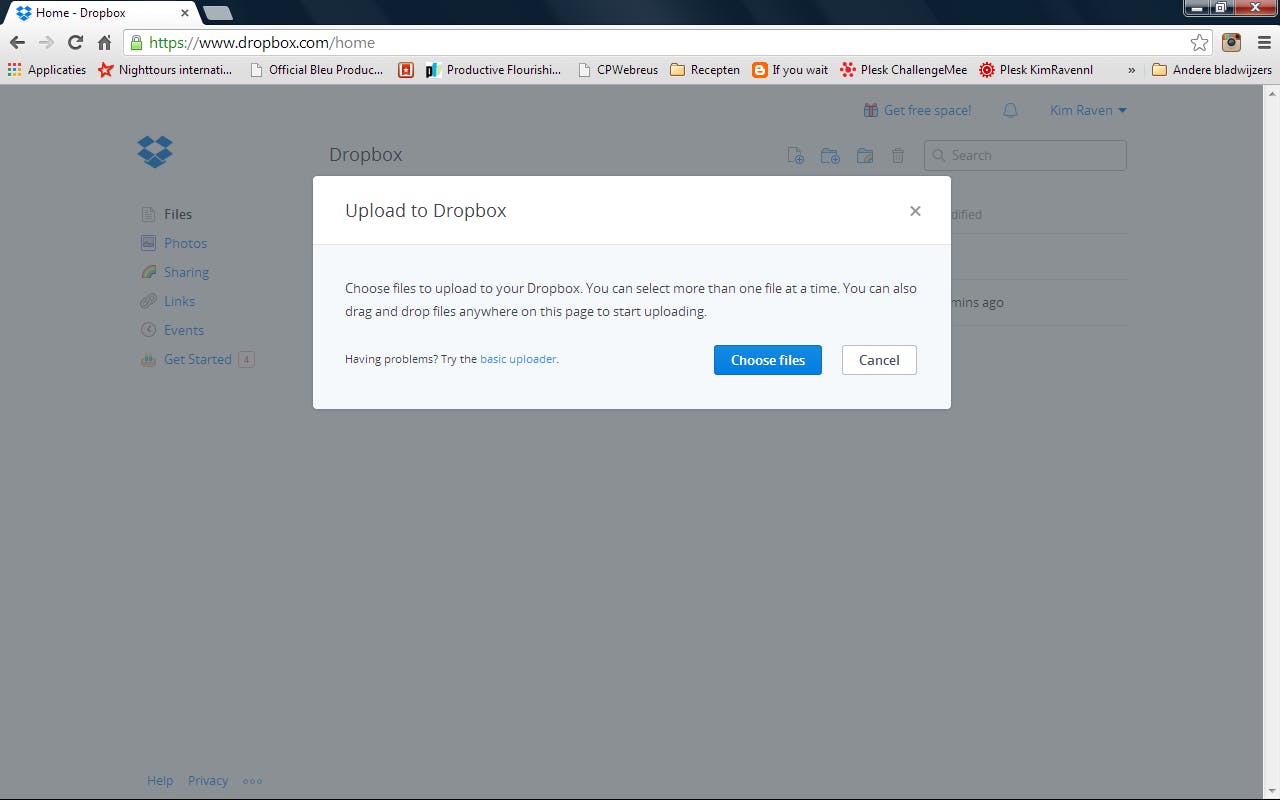Click the gift box icon
The width and height of the screenshot is (1280, 800).
click(871, 110)
